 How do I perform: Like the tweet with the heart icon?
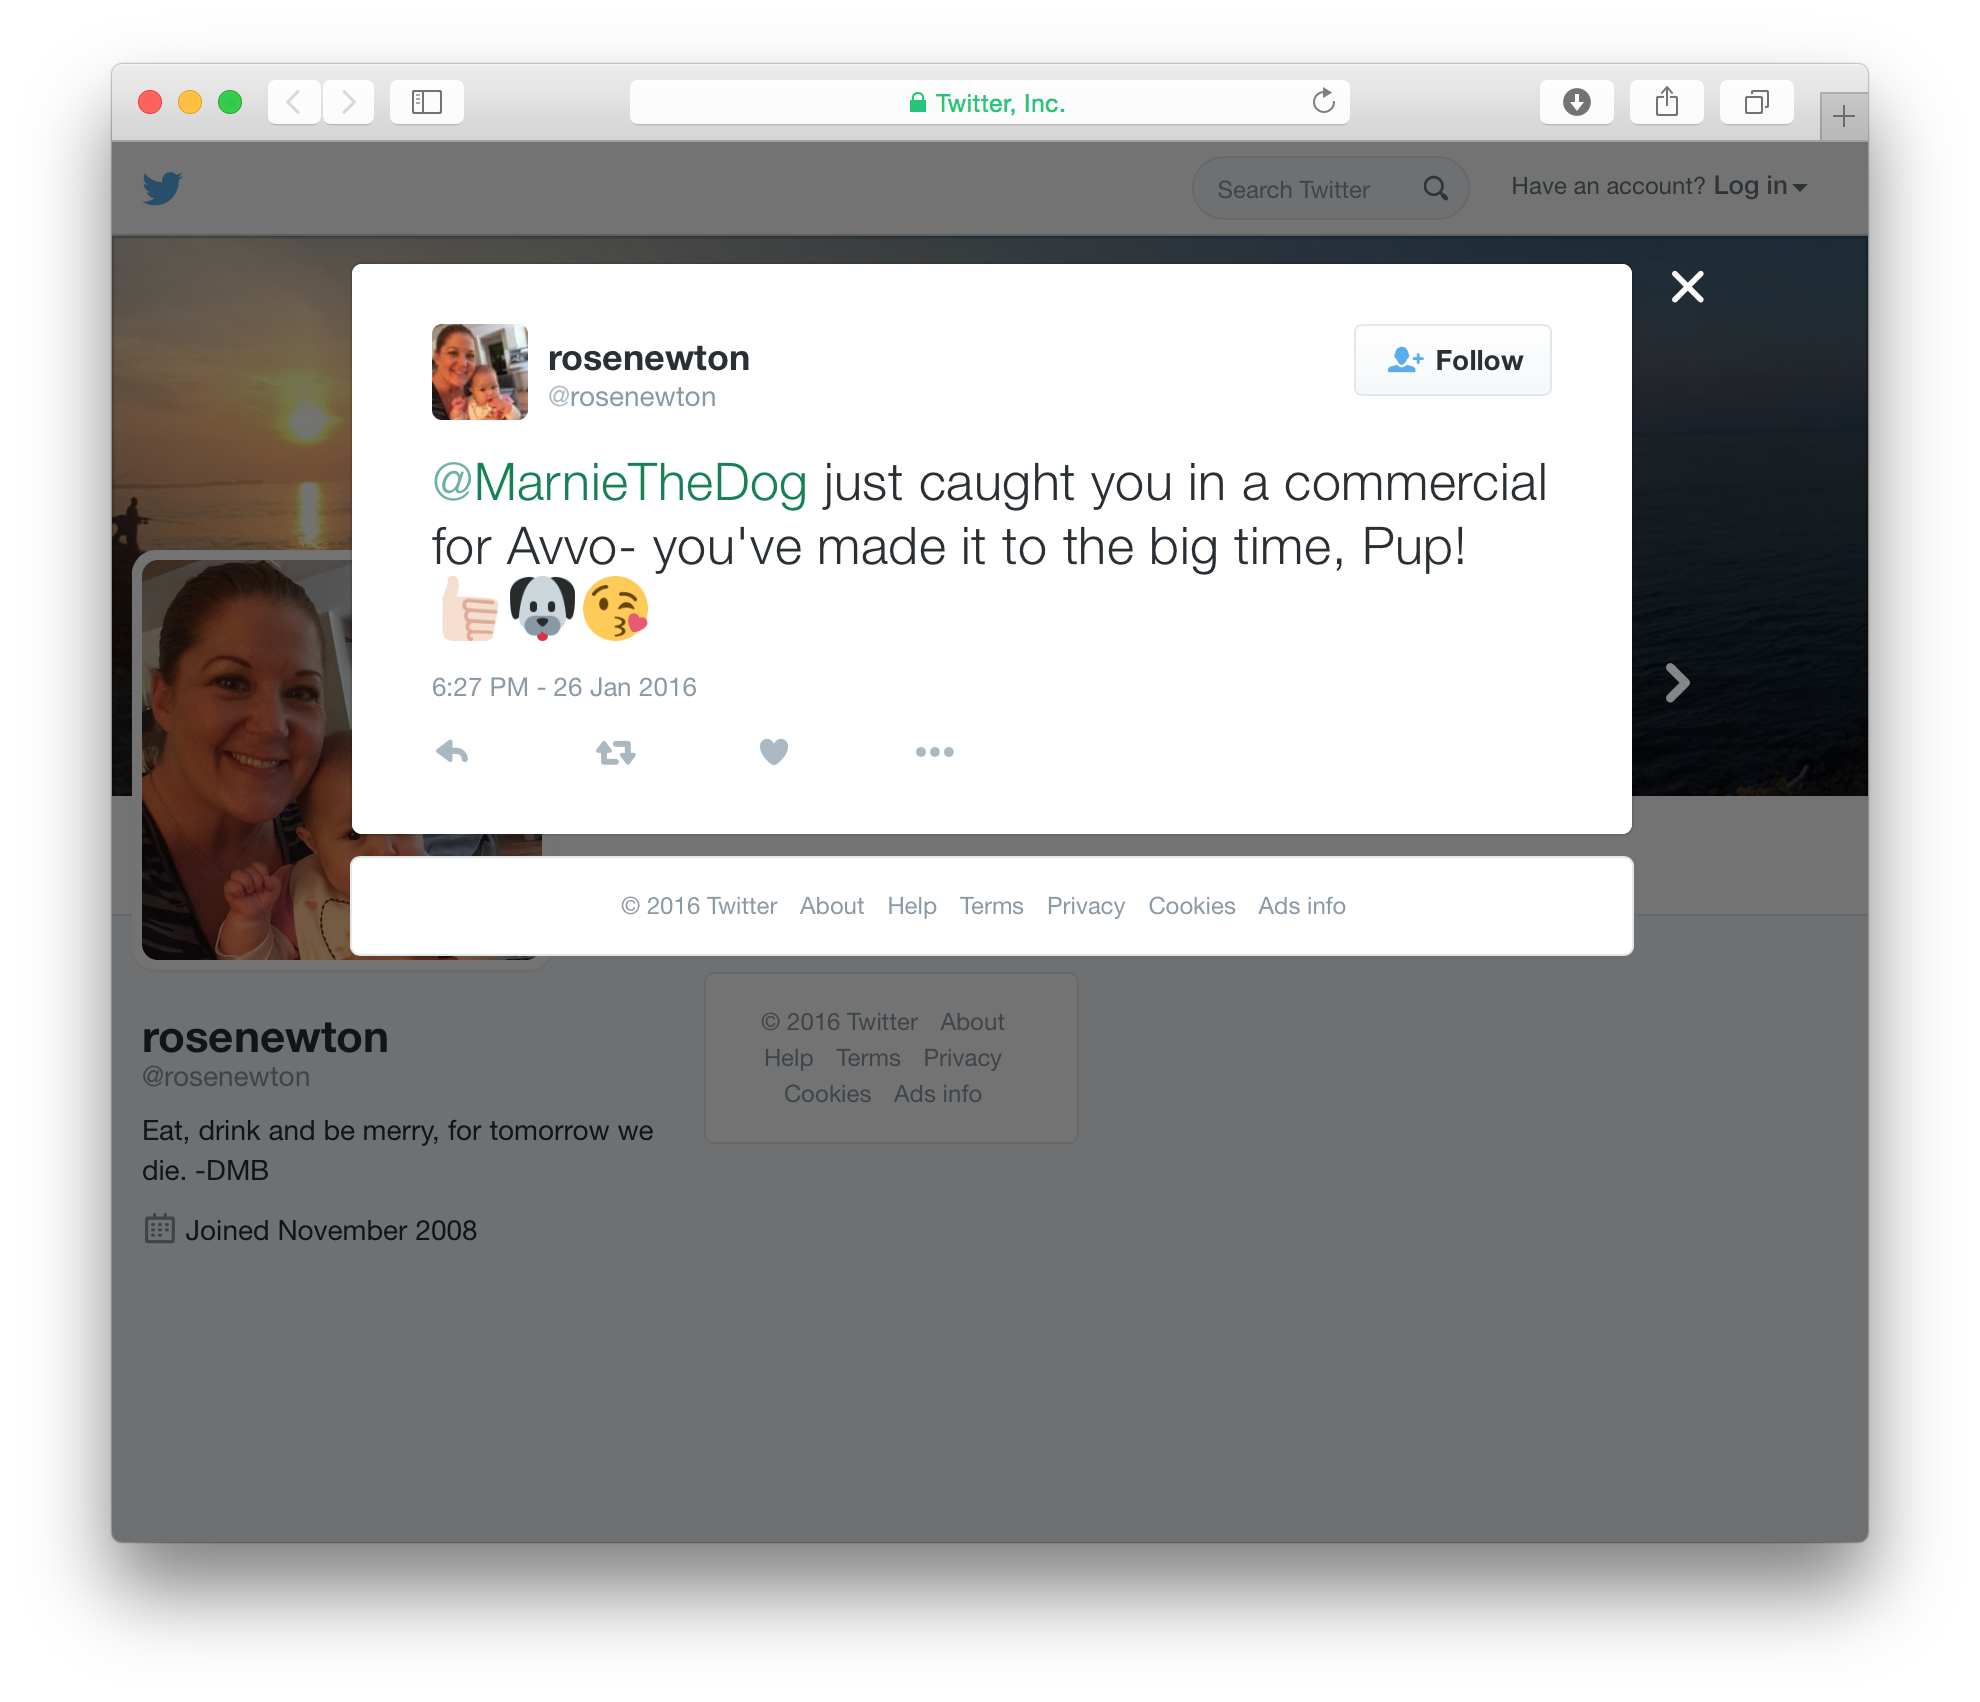point(774,752)
